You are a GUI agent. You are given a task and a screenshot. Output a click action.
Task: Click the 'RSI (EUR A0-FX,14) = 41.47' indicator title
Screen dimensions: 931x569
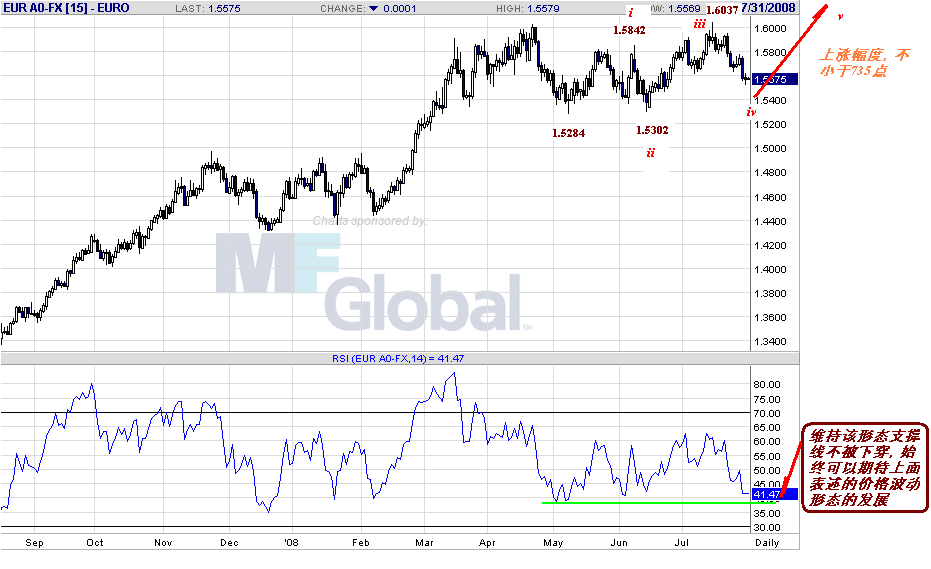pyautogui.click(x=398, y=359)
